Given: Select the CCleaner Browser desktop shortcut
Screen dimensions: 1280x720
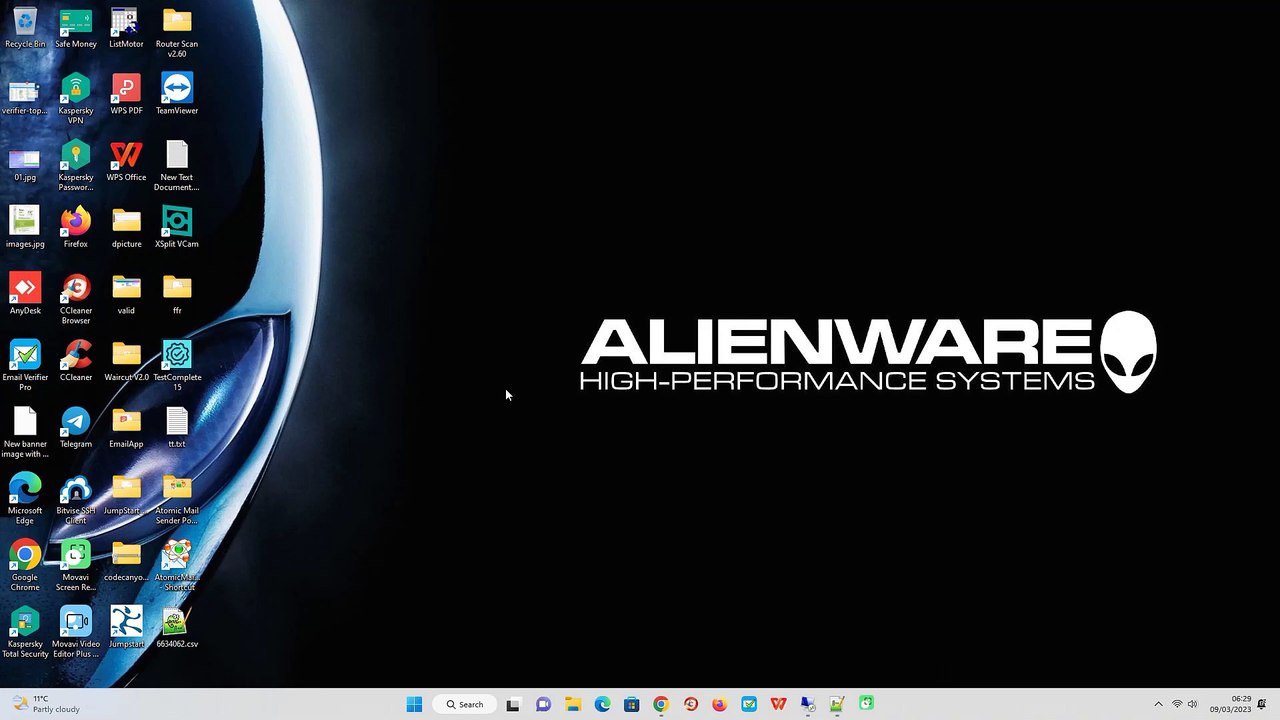Looking at the screenshot, I should pyautogui.click(x=76, y=299).
